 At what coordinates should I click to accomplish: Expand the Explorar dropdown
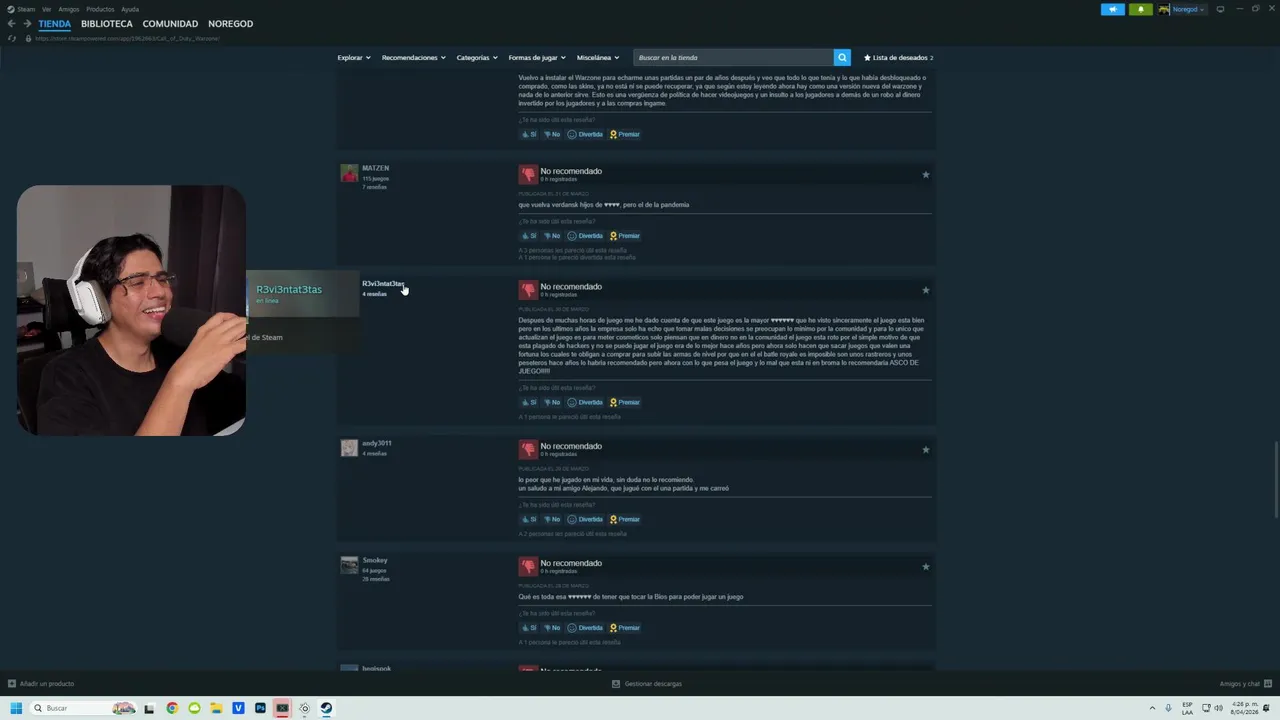click(354, 57)
